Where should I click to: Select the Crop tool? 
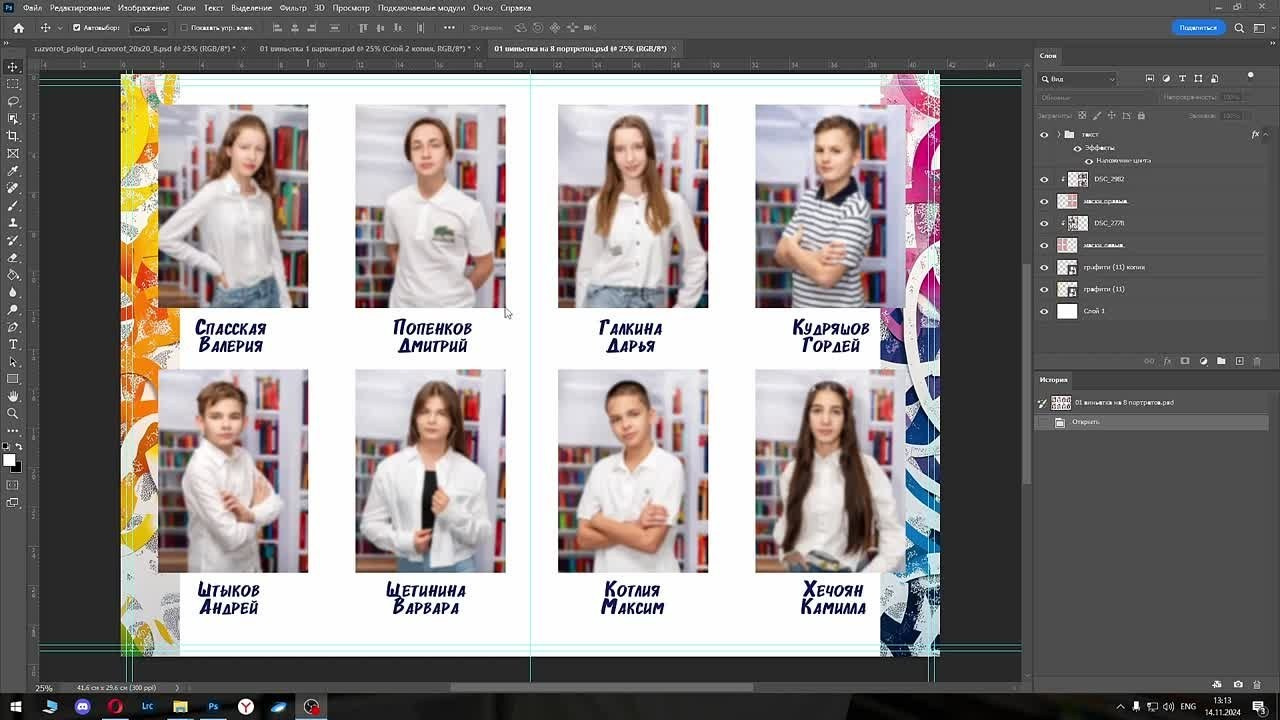pyautogui.click(x=13, y=137)
